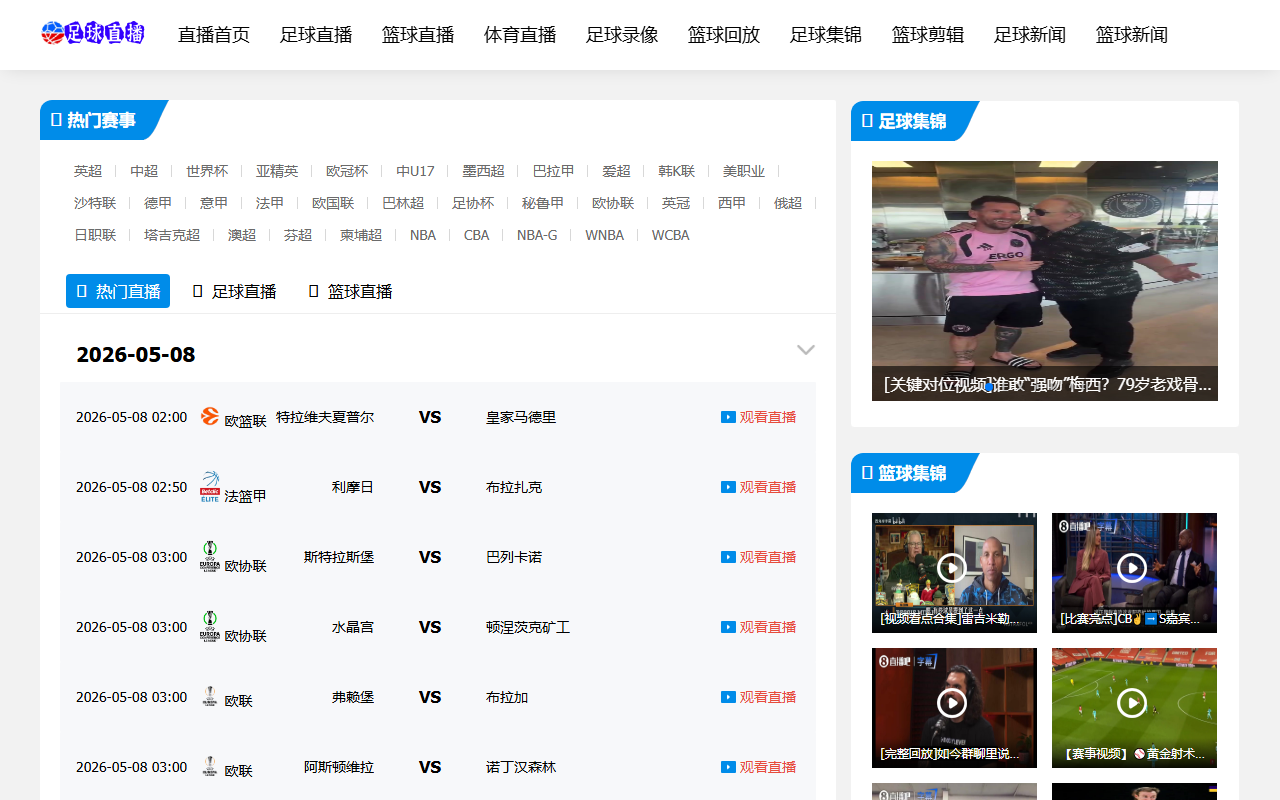Select NBA-G league filter
The width and height of the screenshot is (1280, 800).
(537, 235)
